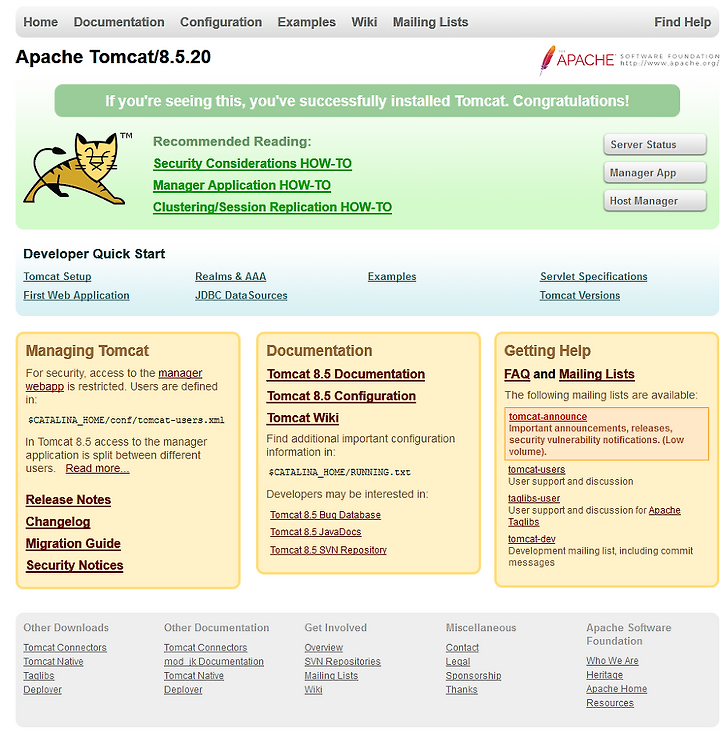Open Manager Application HOW-TO link
The width and height of the screenshot is (720, 732).
coord(242,185)
